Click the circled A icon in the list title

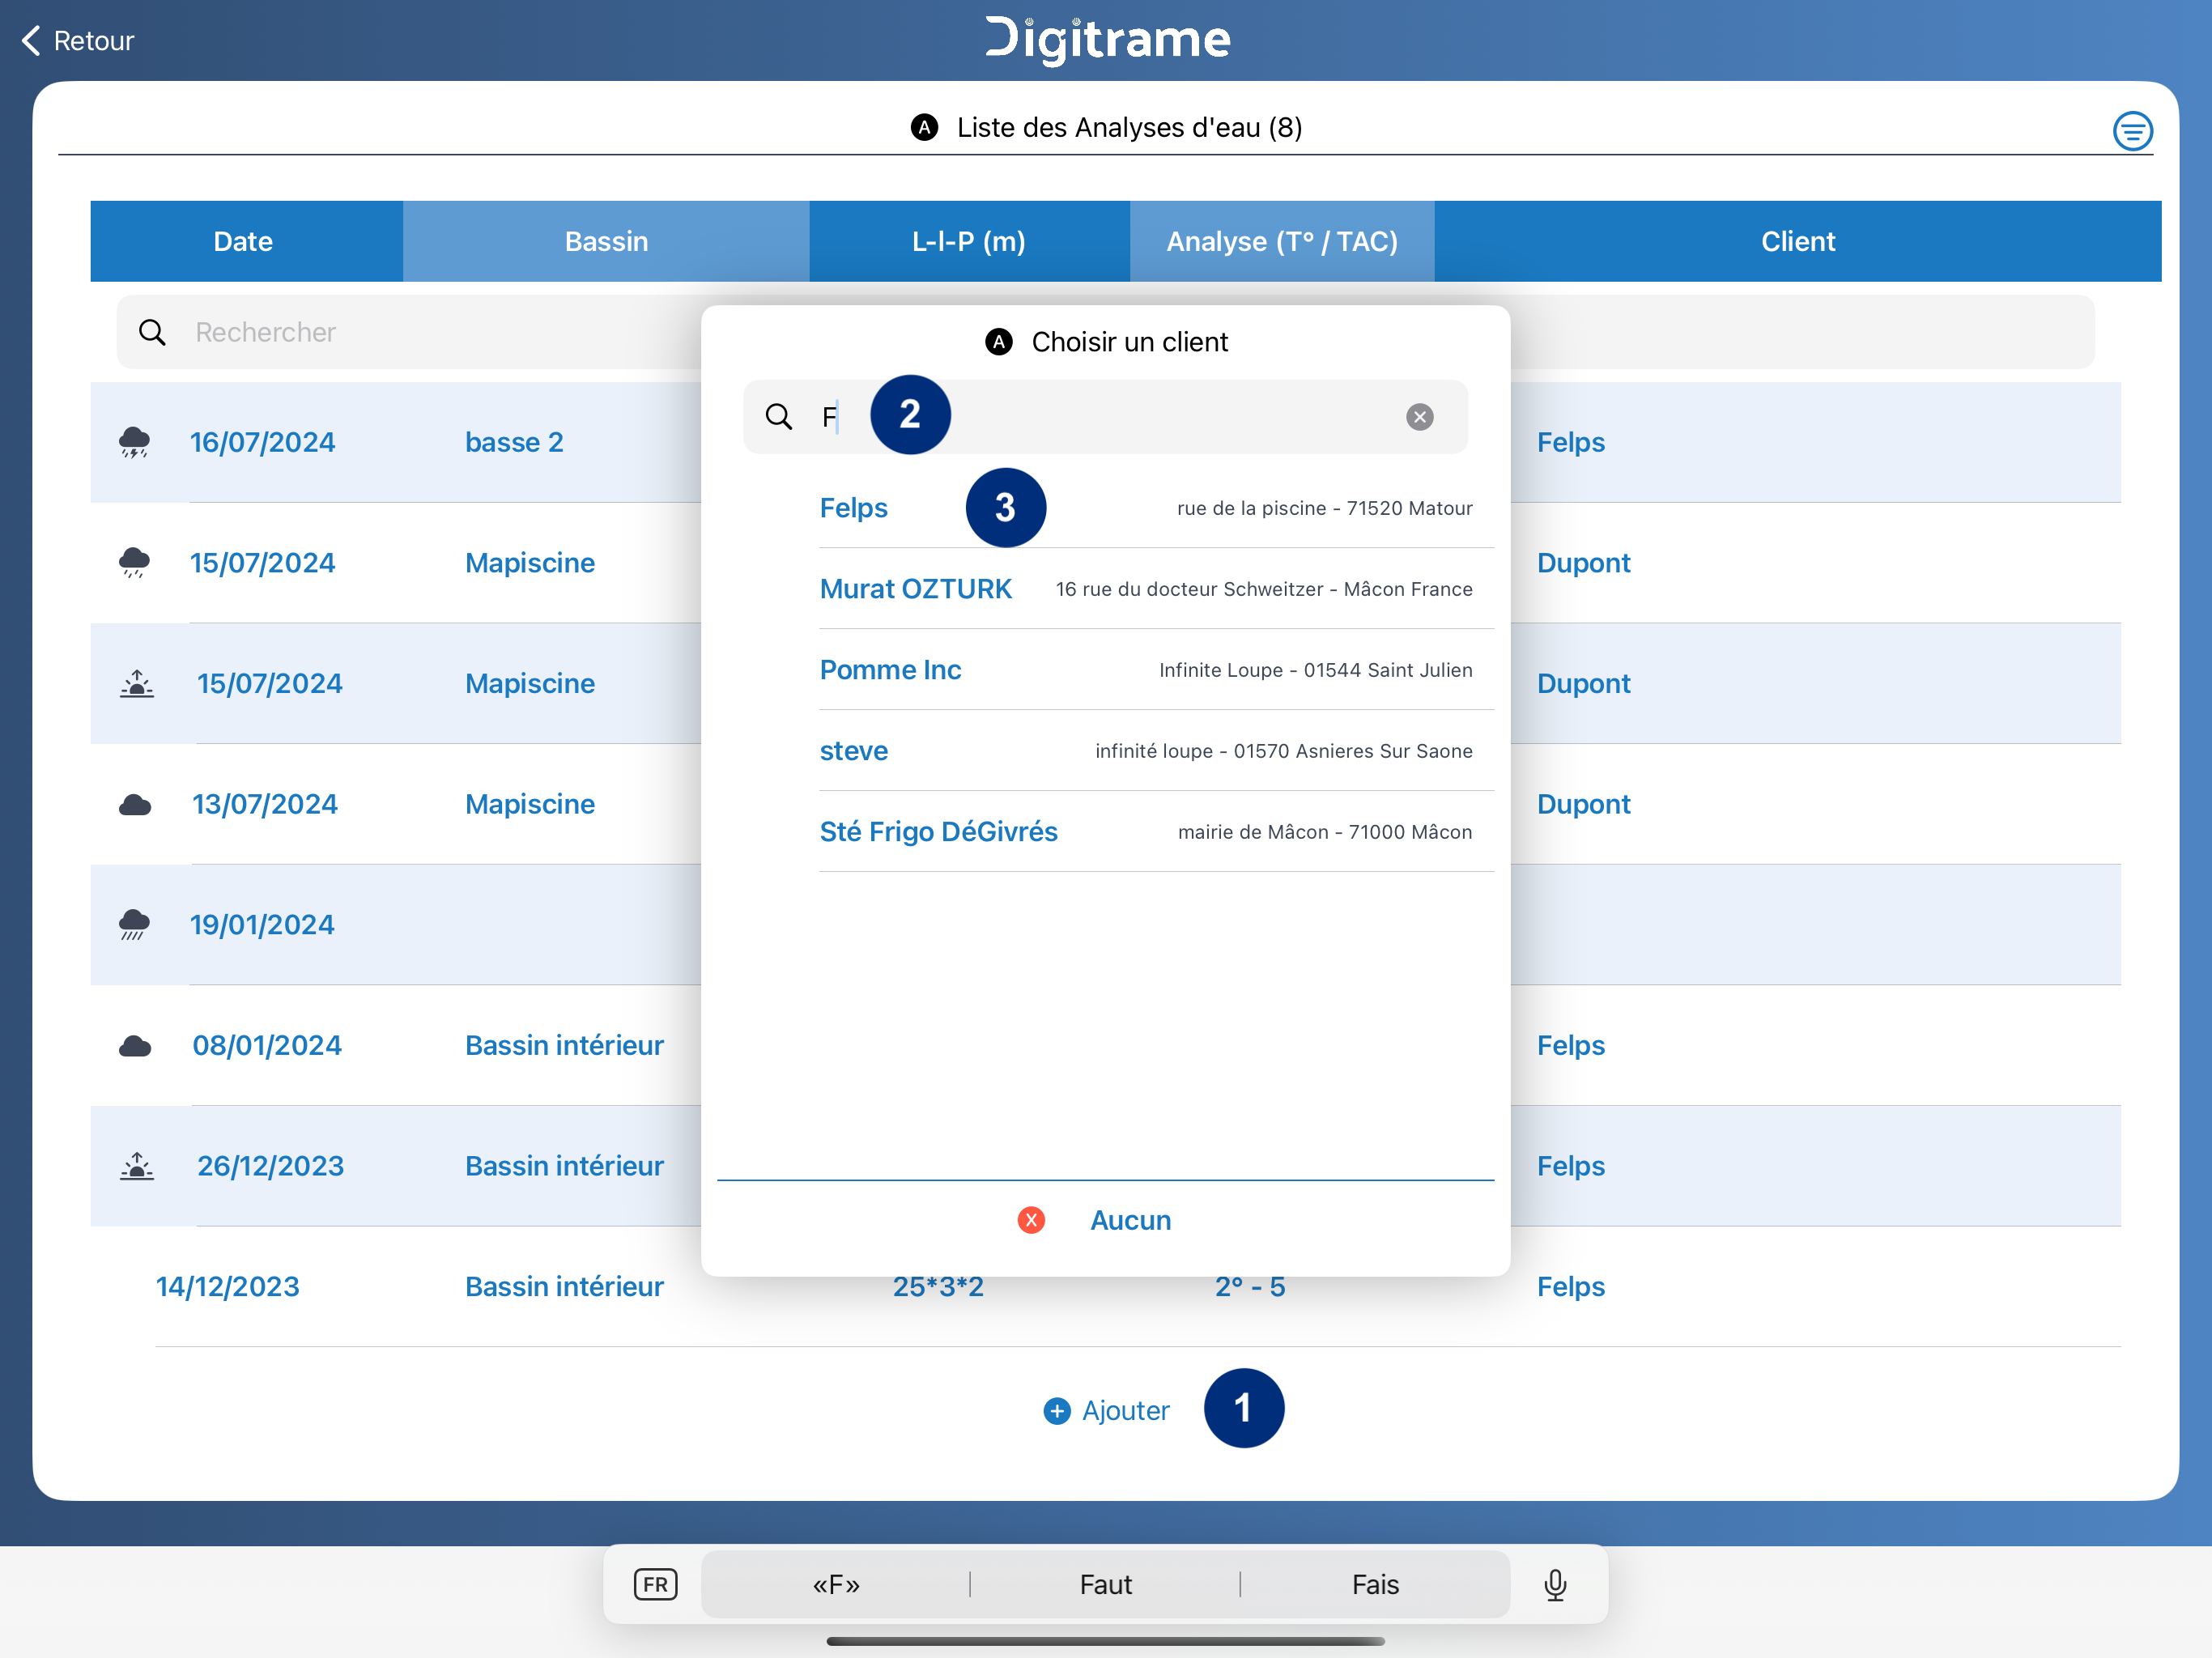[924, 128]
